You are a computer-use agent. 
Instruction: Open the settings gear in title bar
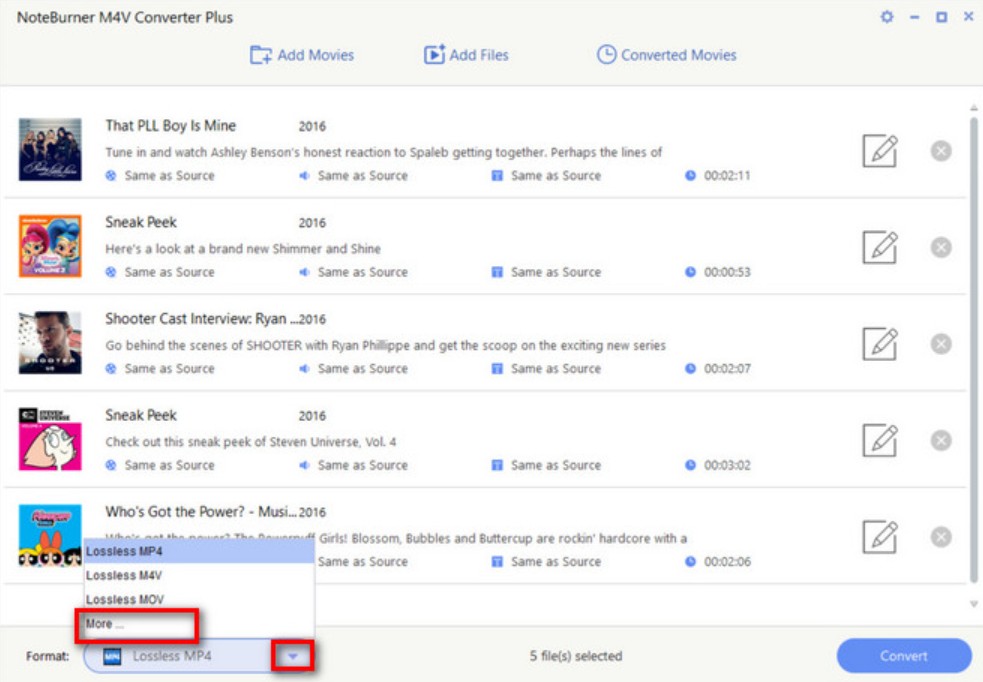886,17
